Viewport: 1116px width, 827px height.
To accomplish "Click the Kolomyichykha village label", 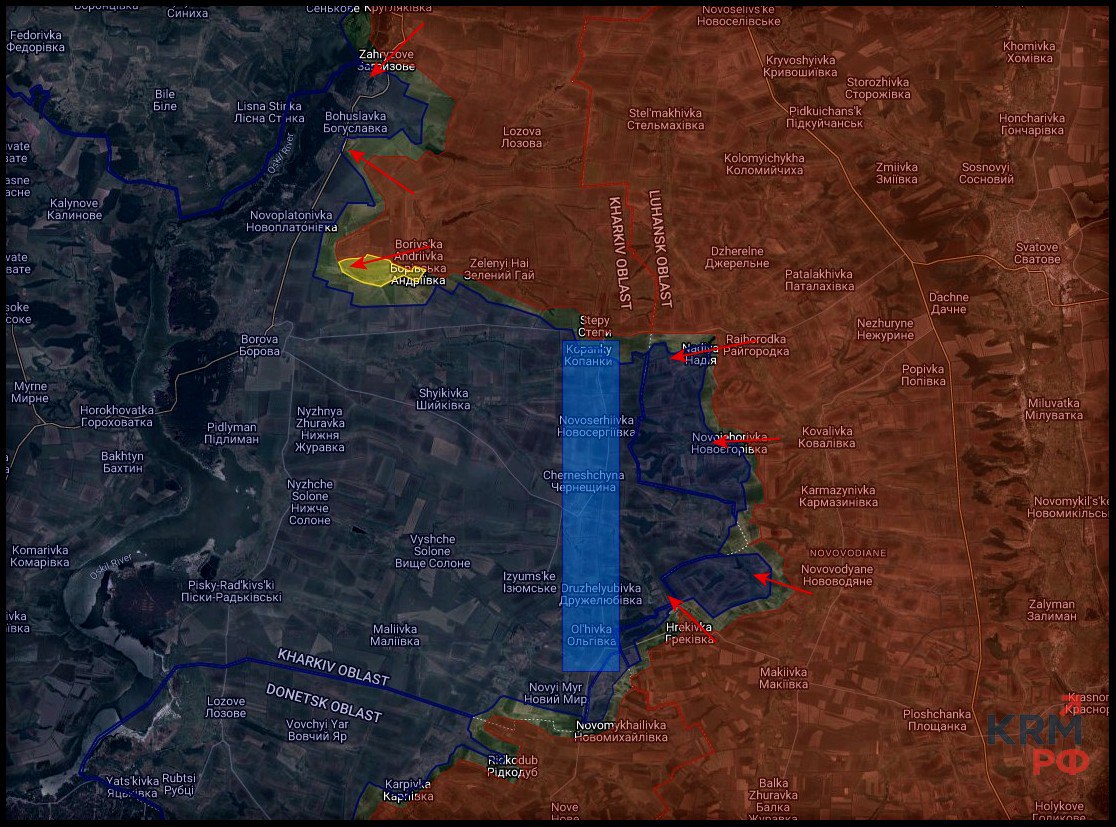I will coord(764,164).
